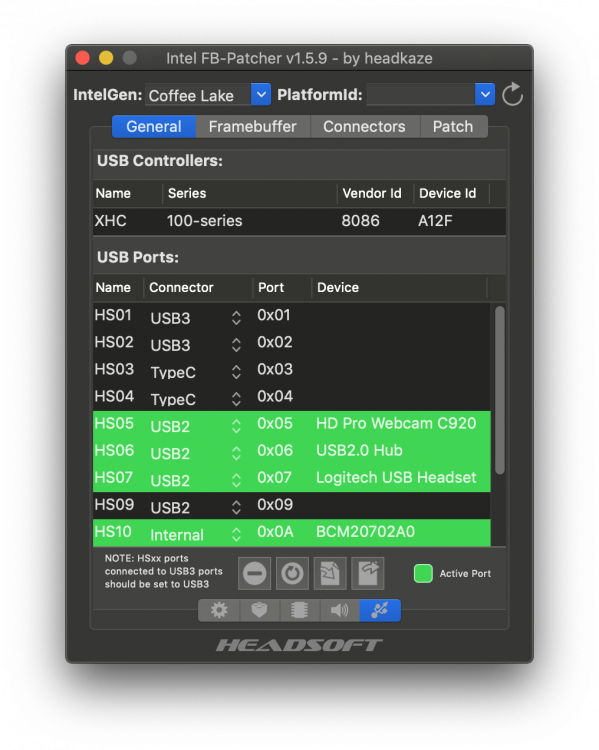
Task: Open the audio speaker section icon
Action: (x=340, y=610)
